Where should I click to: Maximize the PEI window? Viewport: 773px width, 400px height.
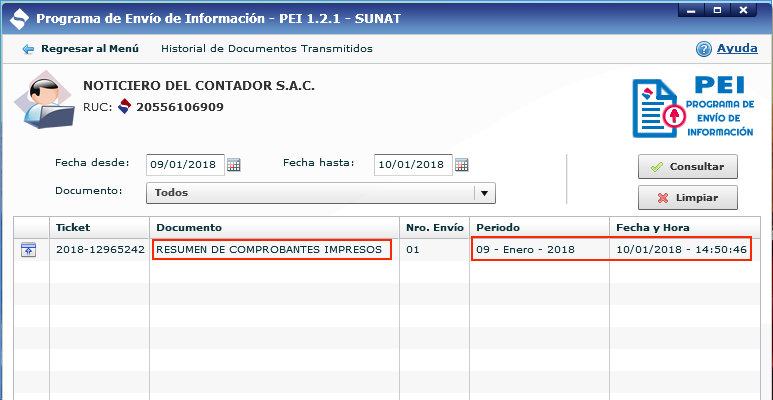[717, 9]
